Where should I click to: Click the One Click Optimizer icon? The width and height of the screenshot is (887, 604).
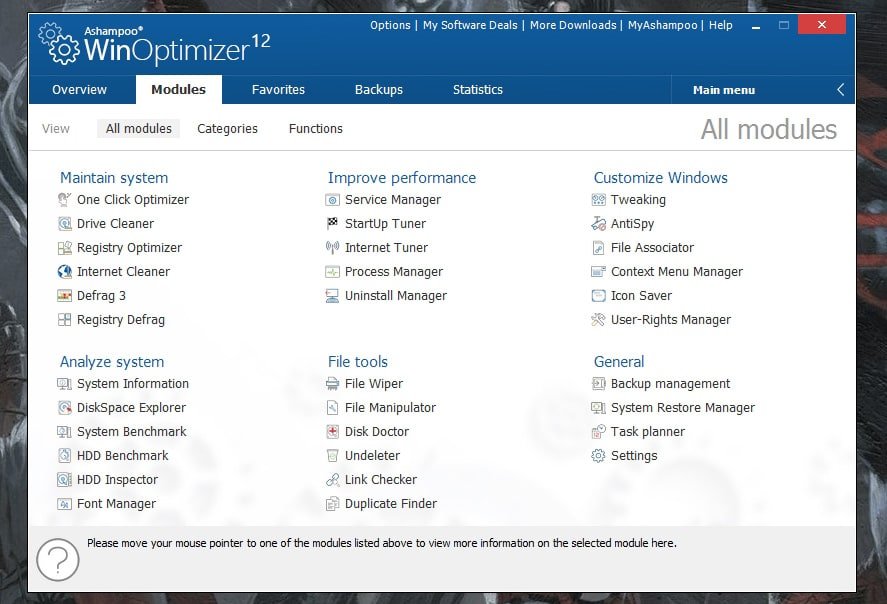coord(65,200)
